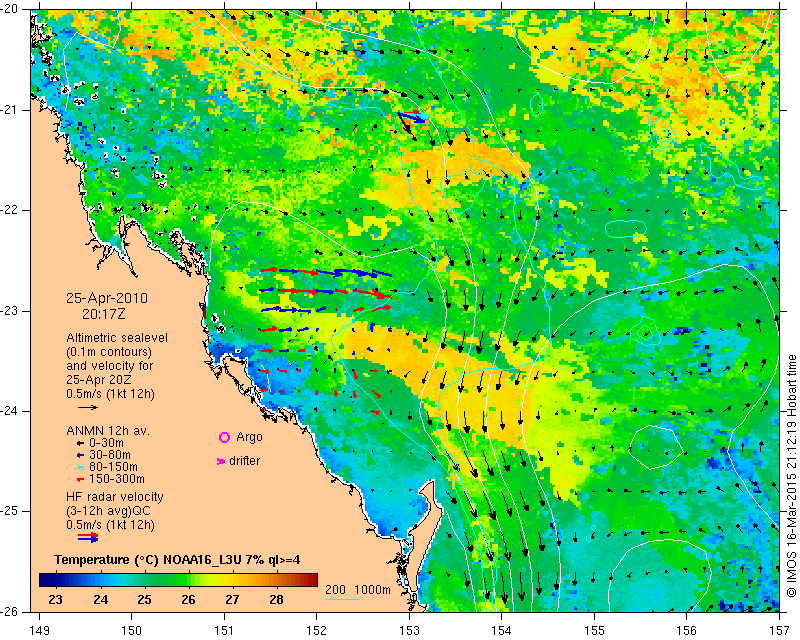Screen dimensions: 800x640
Task: Click the blue 30-80m arrow symbol
Action: (x=80, y=455)
